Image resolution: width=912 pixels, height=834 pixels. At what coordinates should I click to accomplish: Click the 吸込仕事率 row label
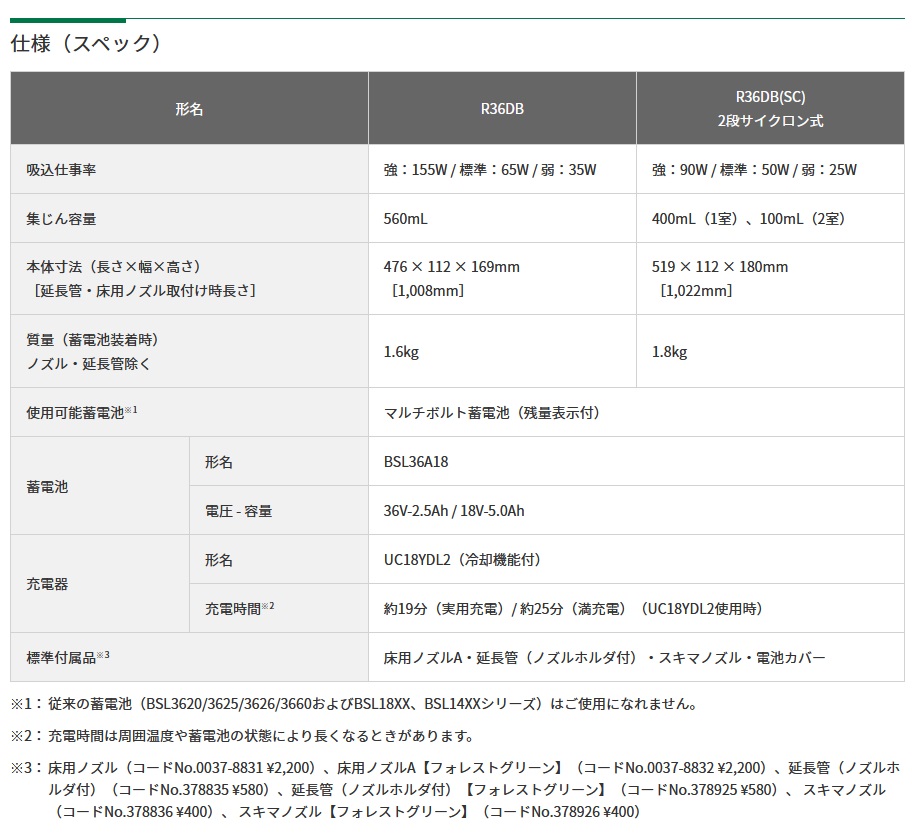[x=189, y=169]
